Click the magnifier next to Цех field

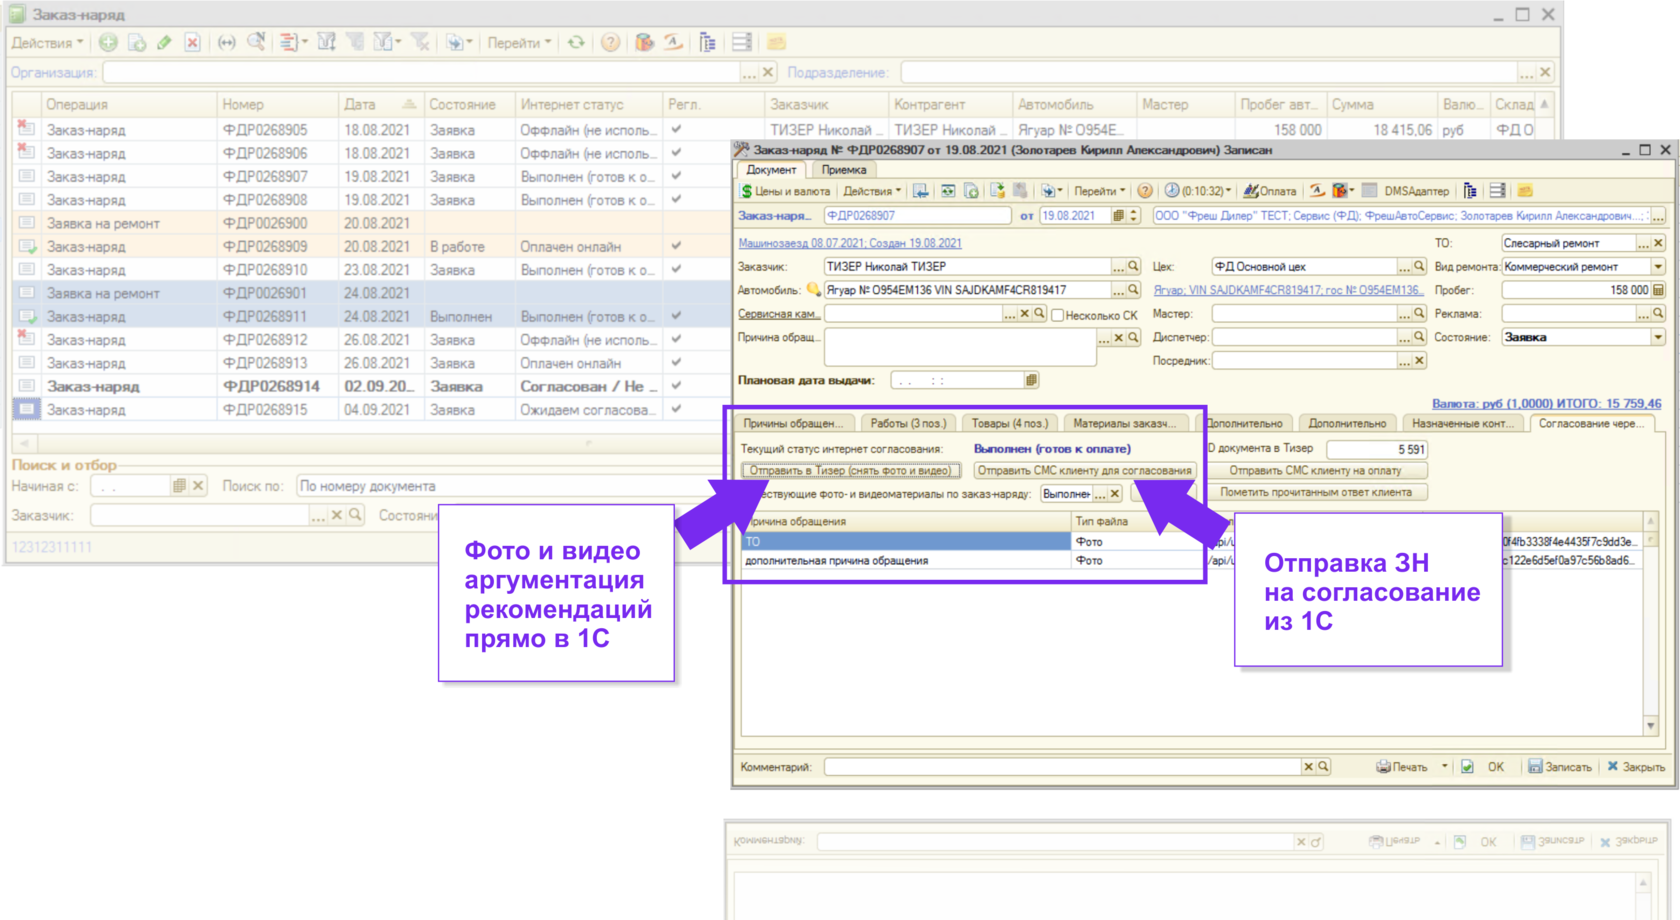1418,267
